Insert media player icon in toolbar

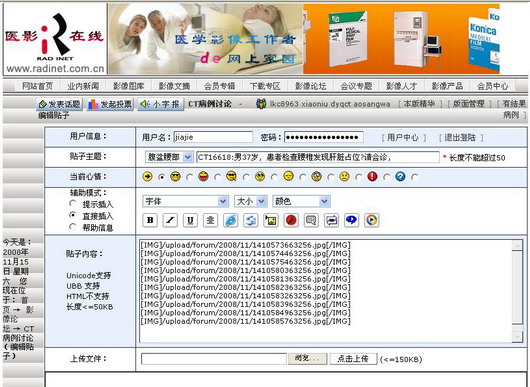coord(371,220)
